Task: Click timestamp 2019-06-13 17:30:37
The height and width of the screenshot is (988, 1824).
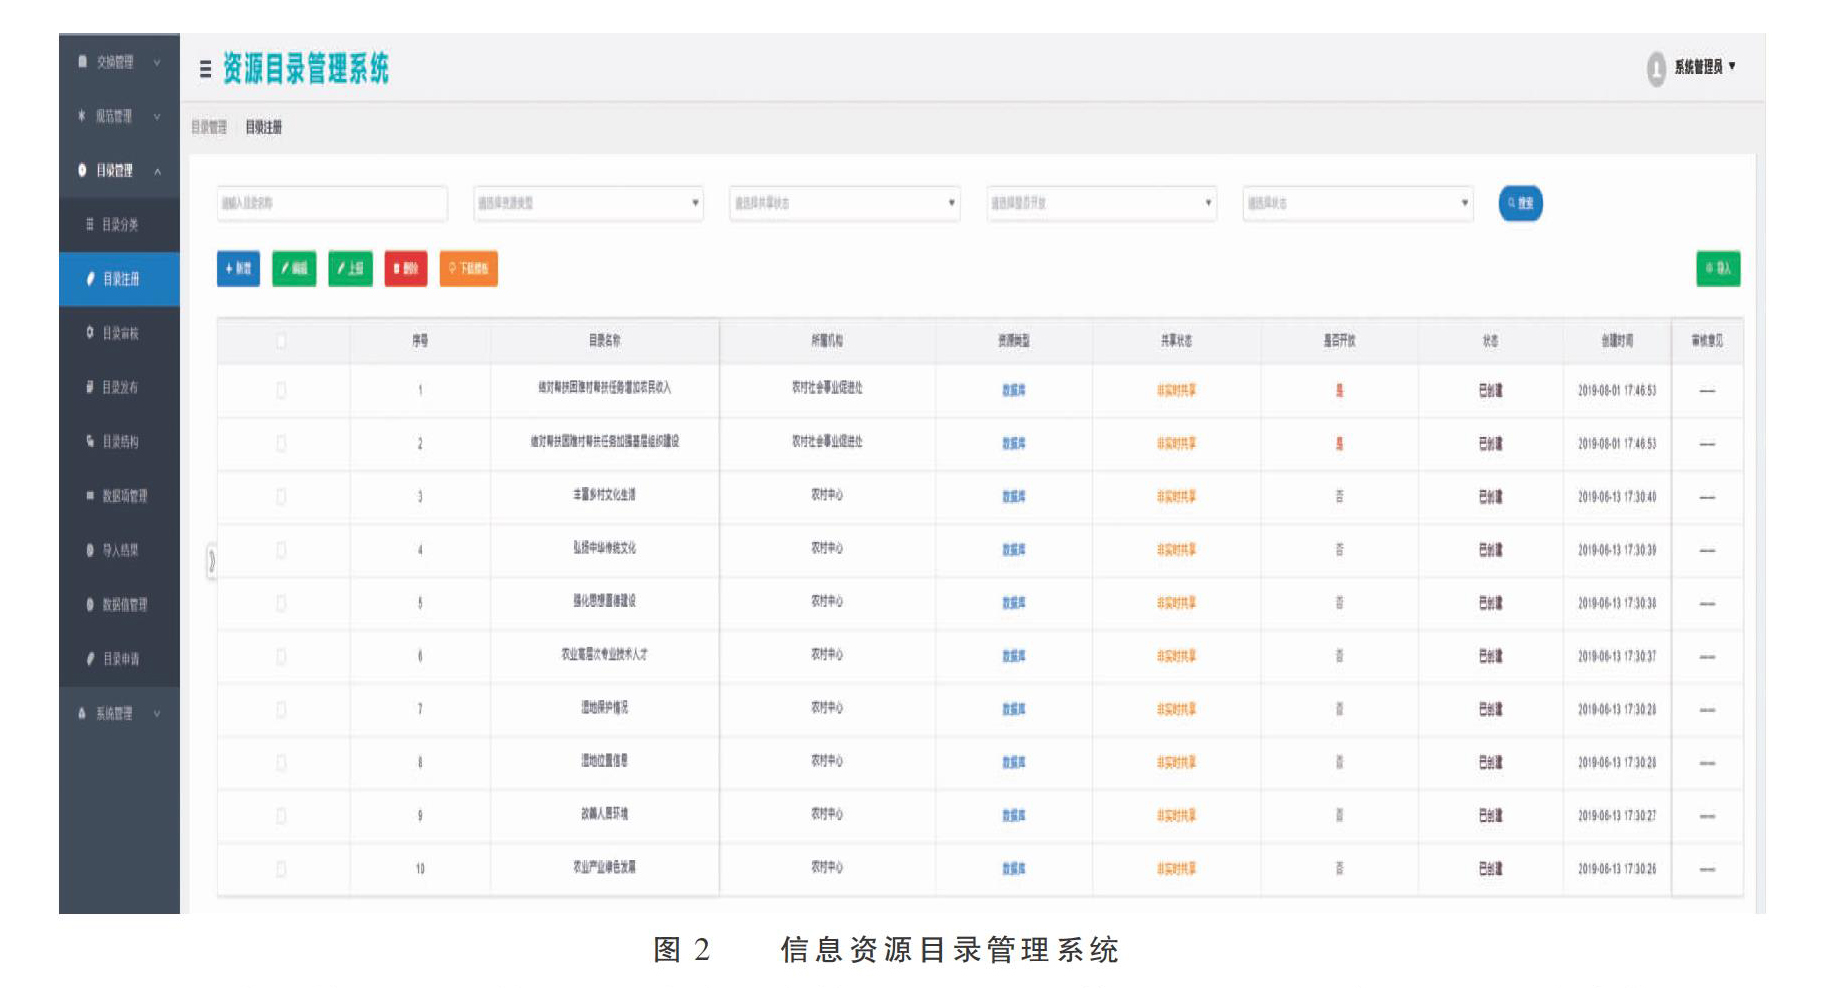Action: click(x=1617, y=657)
